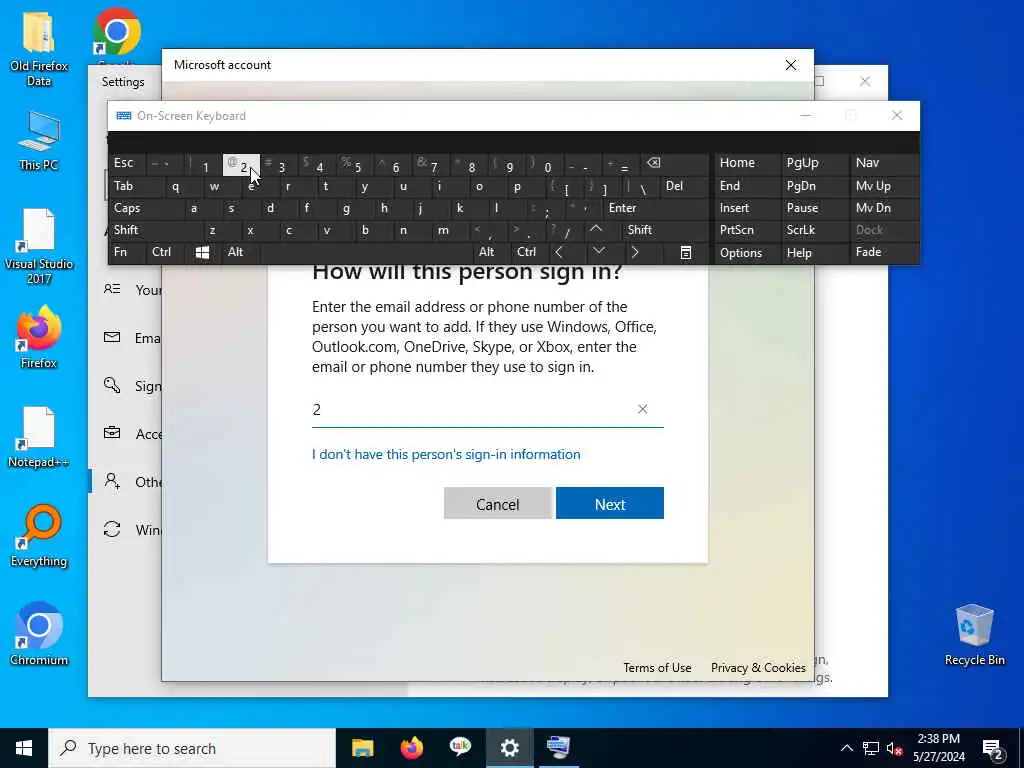Click the network tray icon
Screen dimensions: 1024x768
pos(871,748)
